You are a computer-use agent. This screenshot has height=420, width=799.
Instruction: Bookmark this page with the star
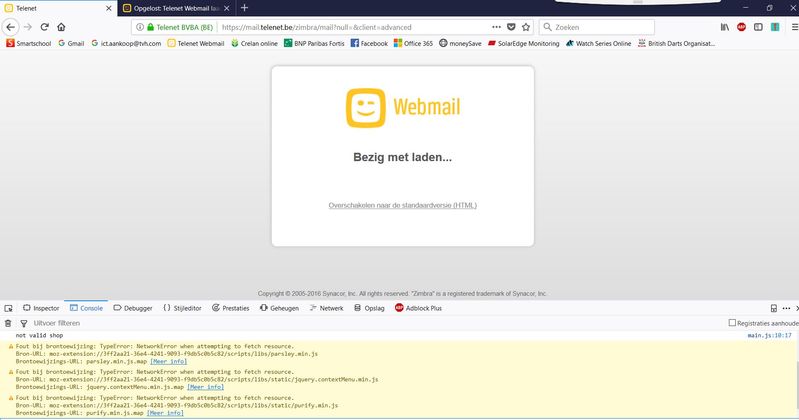[526, 27]
